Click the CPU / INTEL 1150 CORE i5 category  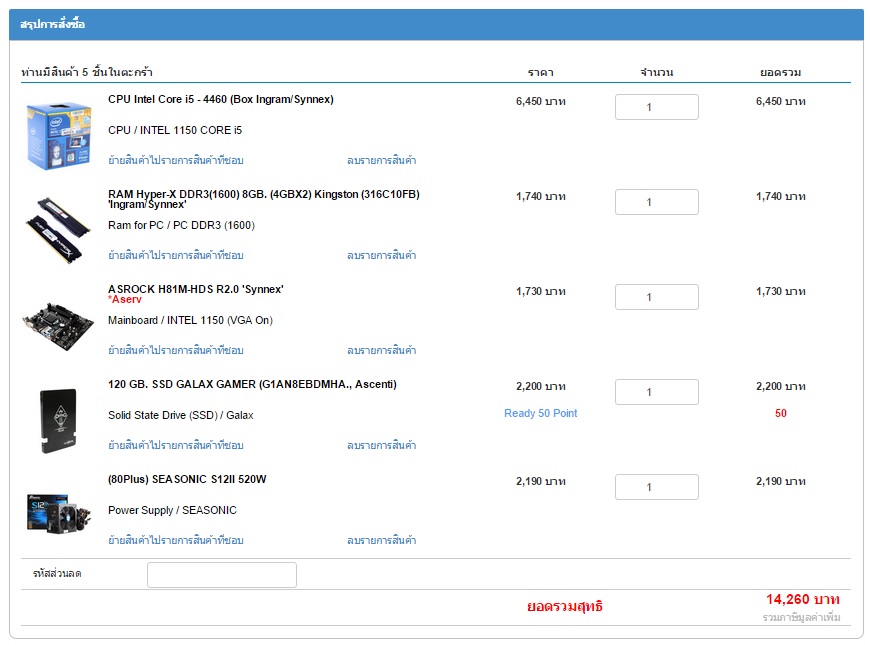pos(175,130)
